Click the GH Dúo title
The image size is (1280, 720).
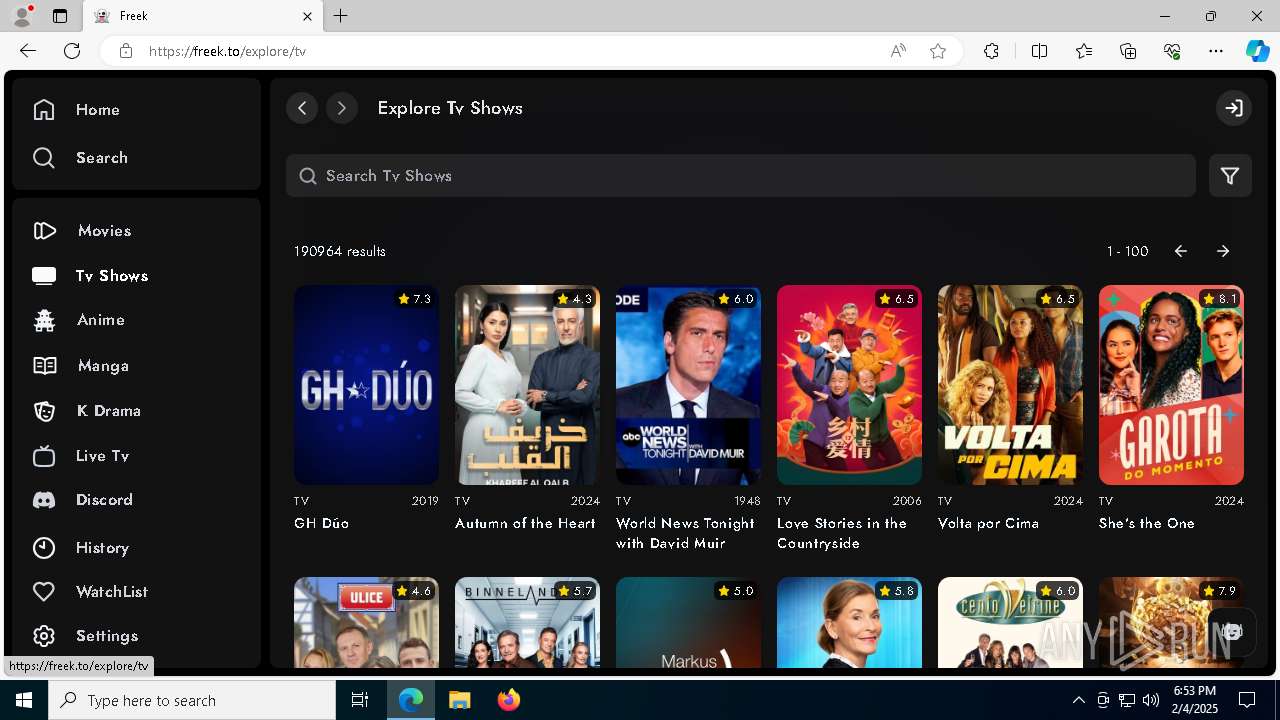[321, 523]
